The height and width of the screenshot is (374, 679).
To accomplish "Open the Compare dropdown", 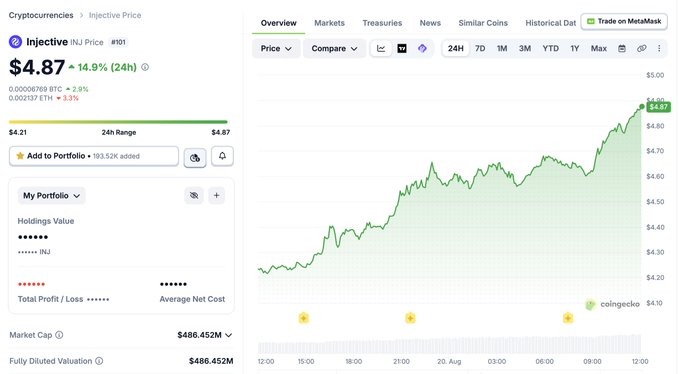I will tap(334, 48).
